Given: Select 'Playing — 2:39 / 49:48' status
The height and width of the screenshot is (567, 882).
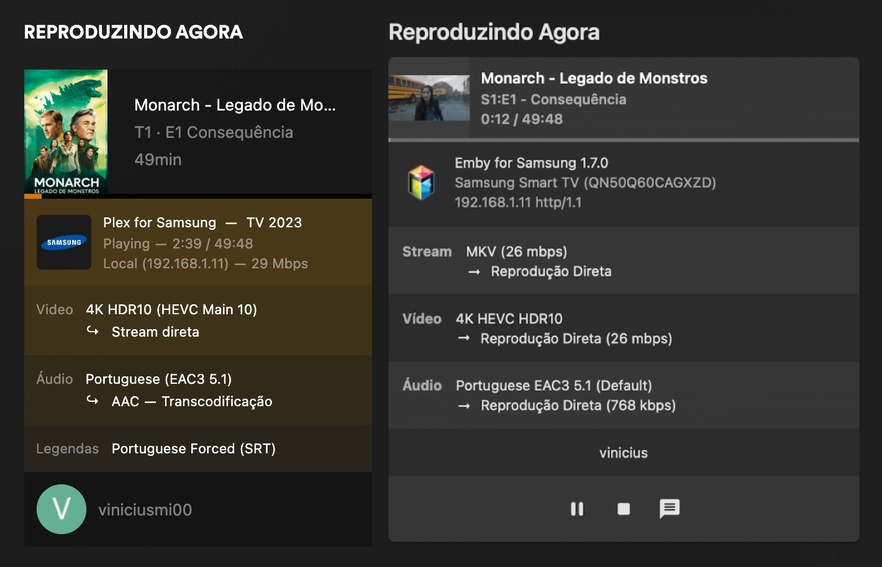Looking at the screenshot, I should tap(178, 244).
